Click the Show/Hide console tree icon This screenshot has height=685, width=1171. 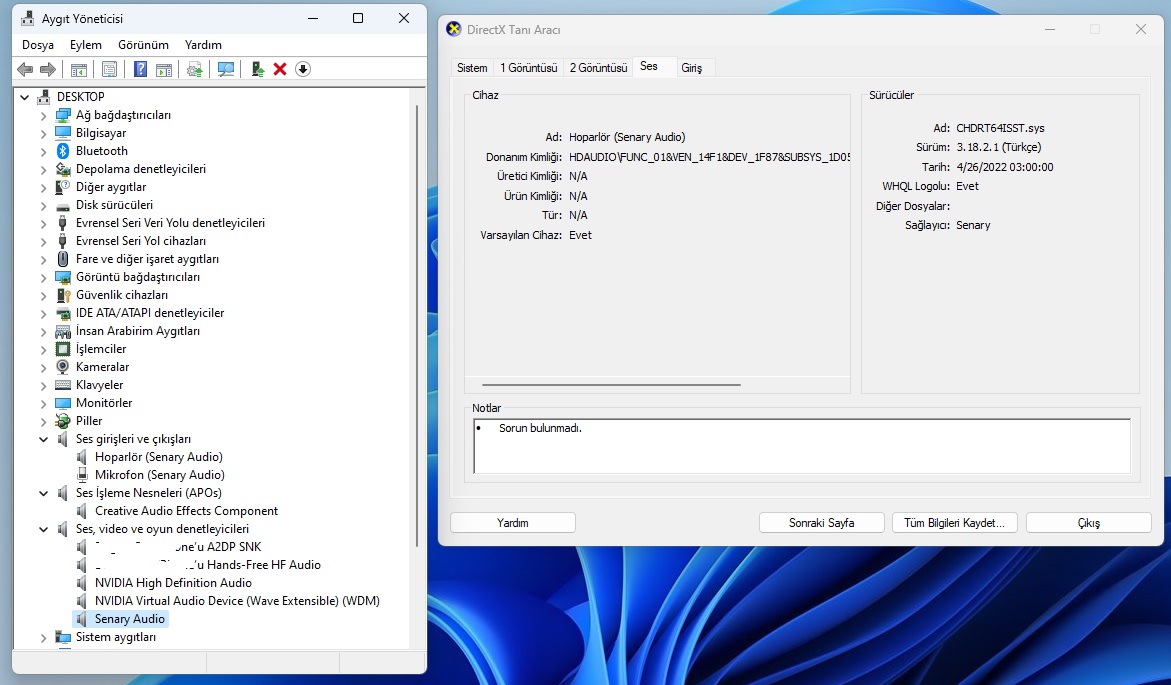coord(78,69)
